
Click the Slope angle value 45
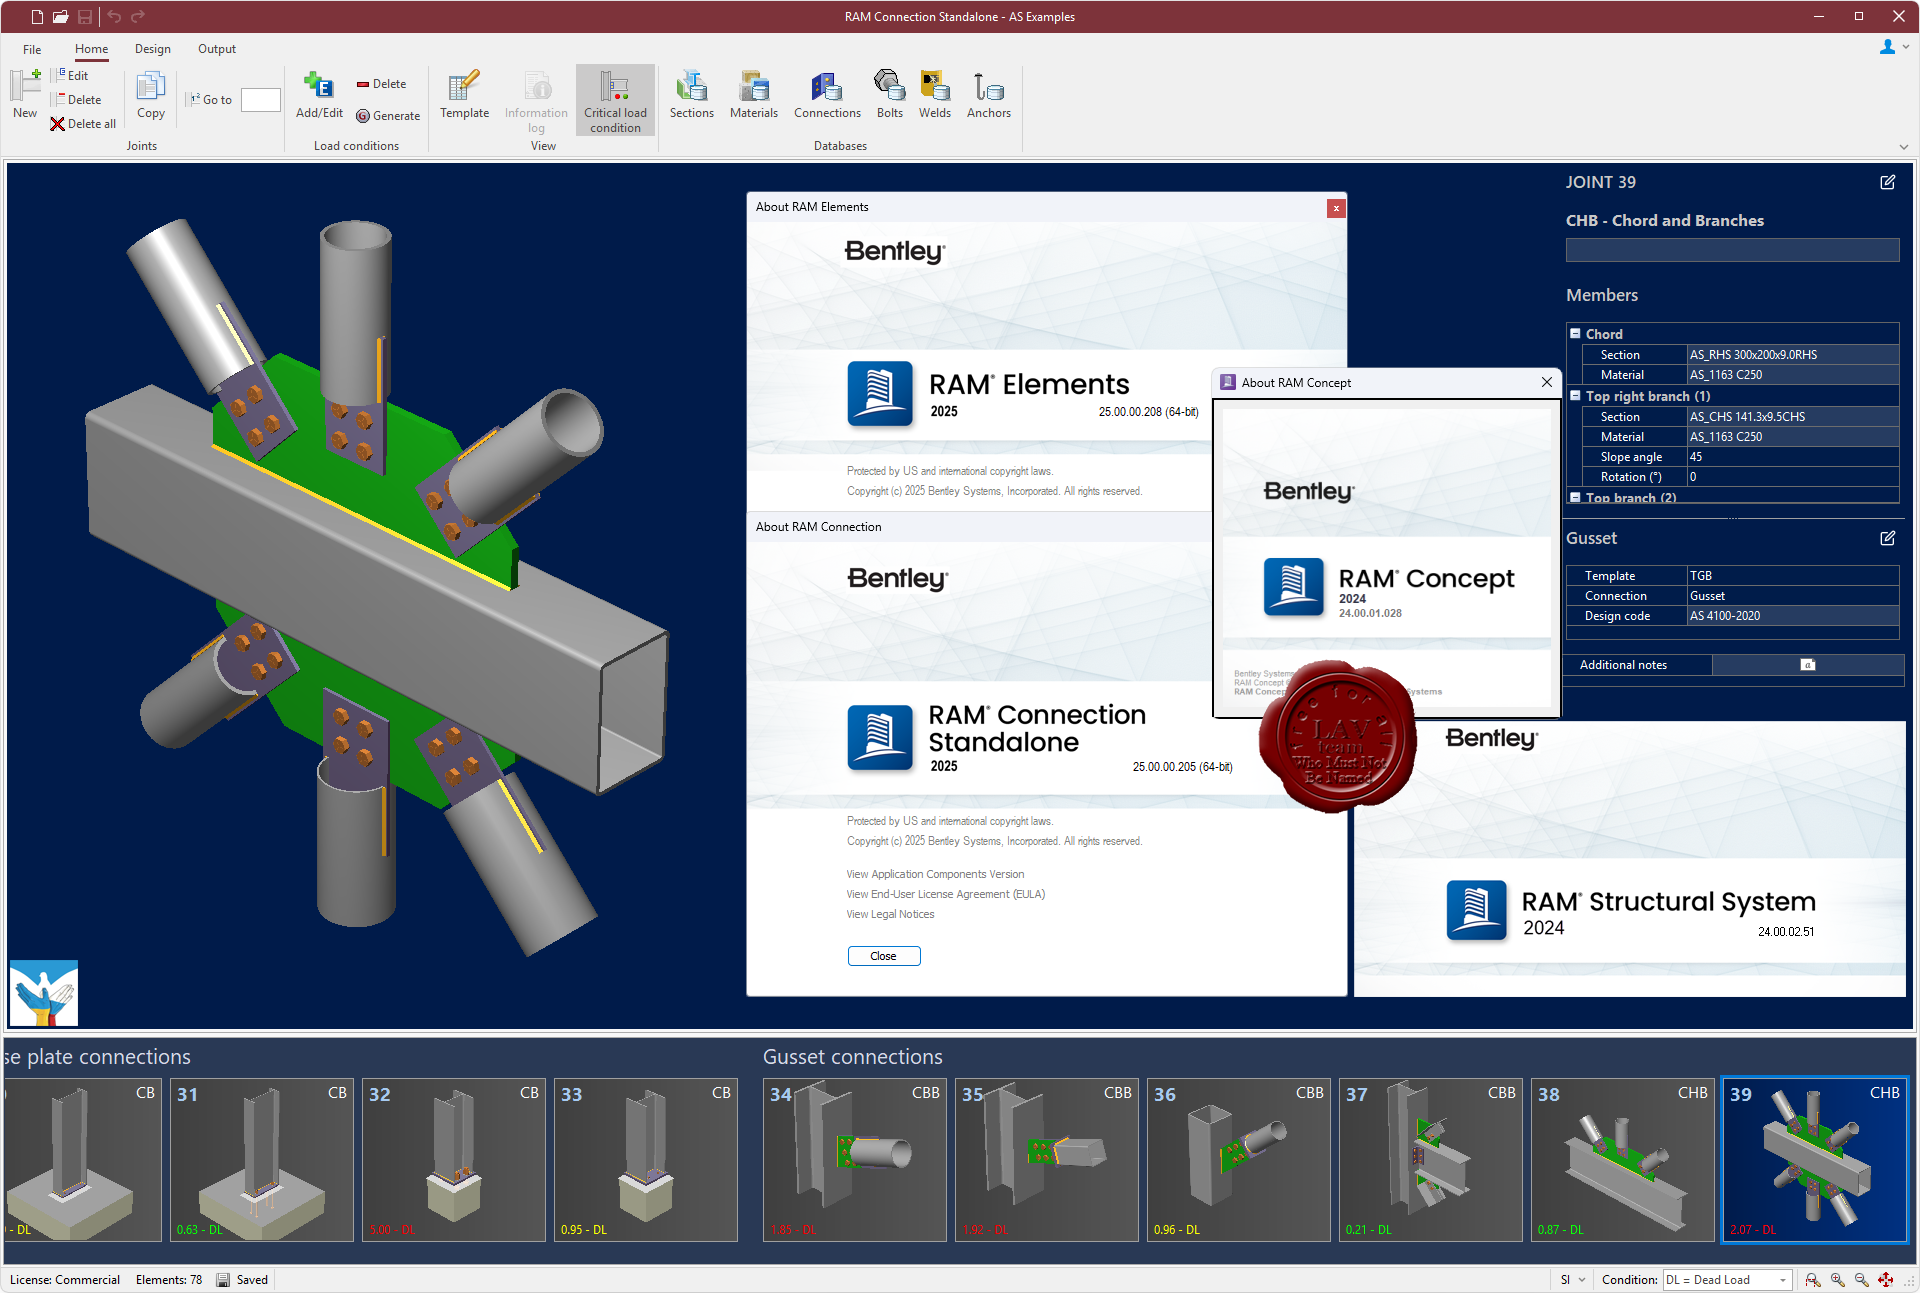click(1792, 457)
